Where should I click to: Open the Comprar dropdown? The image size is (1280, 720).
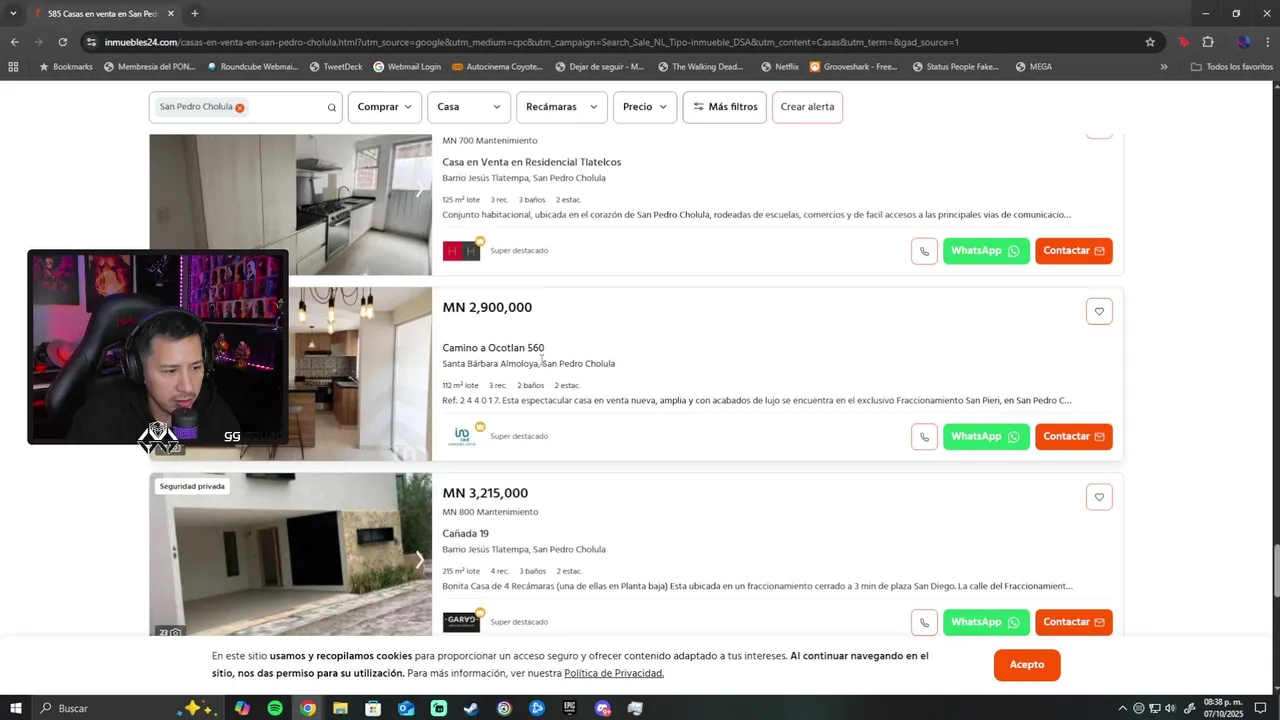pyautogui.click(x=385, y=107)
